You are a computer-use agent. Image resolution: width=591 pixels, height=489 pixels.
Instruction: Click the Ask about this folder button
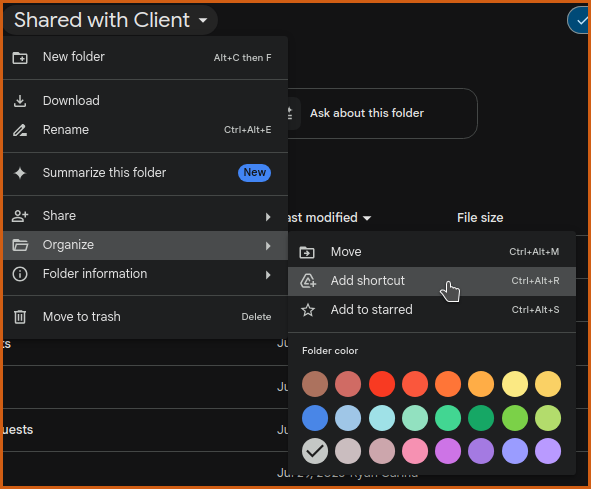383,113
